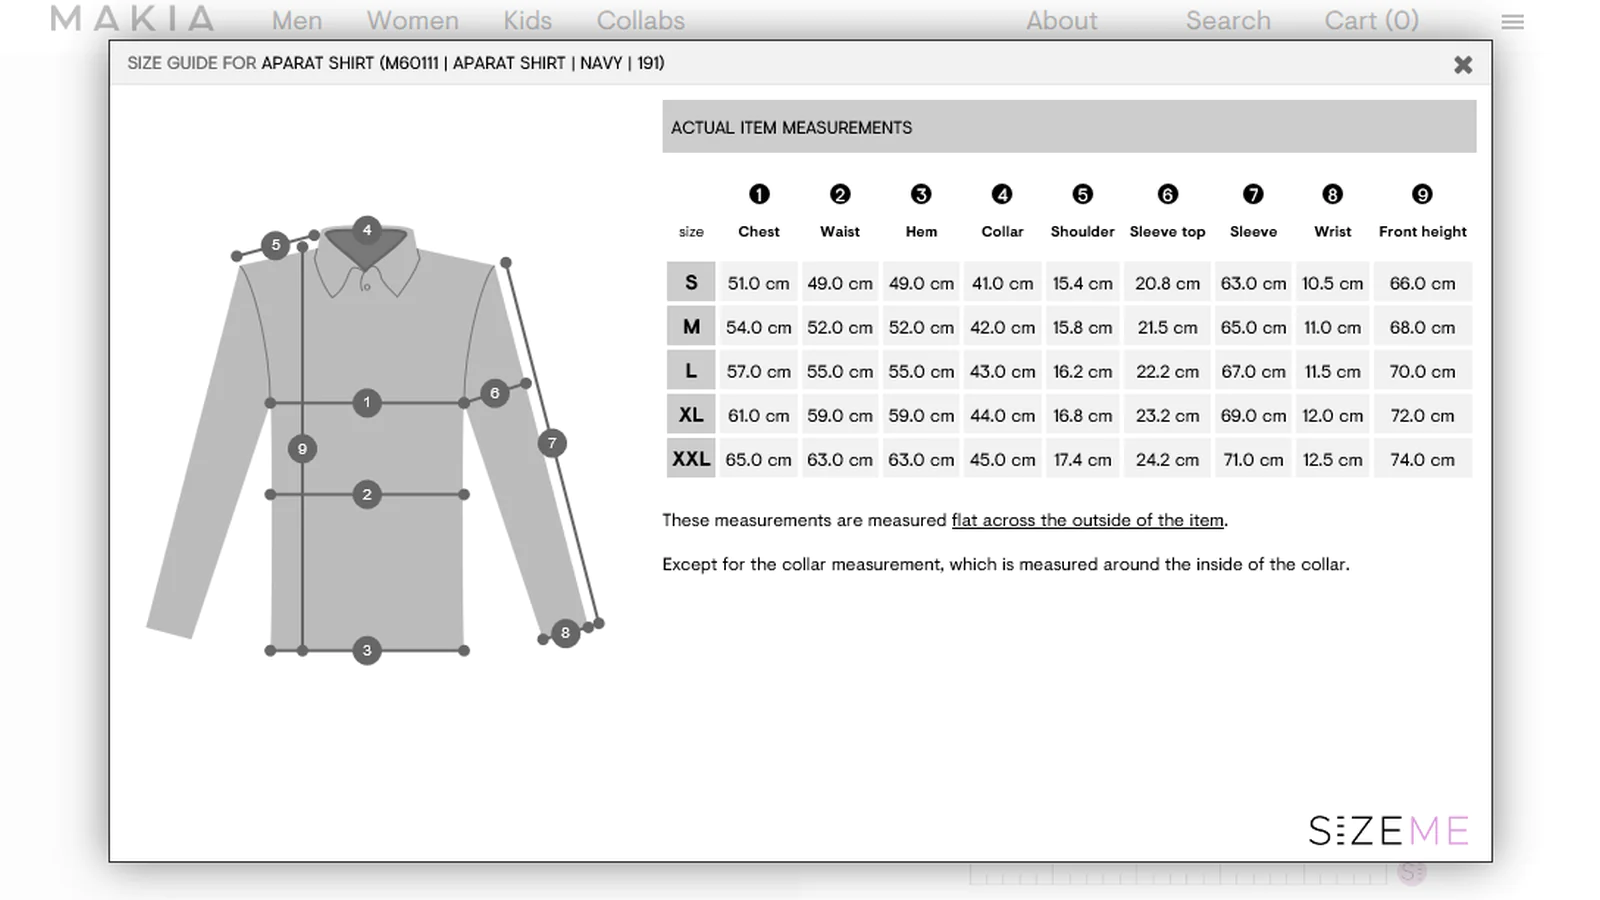Click the MAKIA logo
1600x900 pixels.
coord(132,19)
